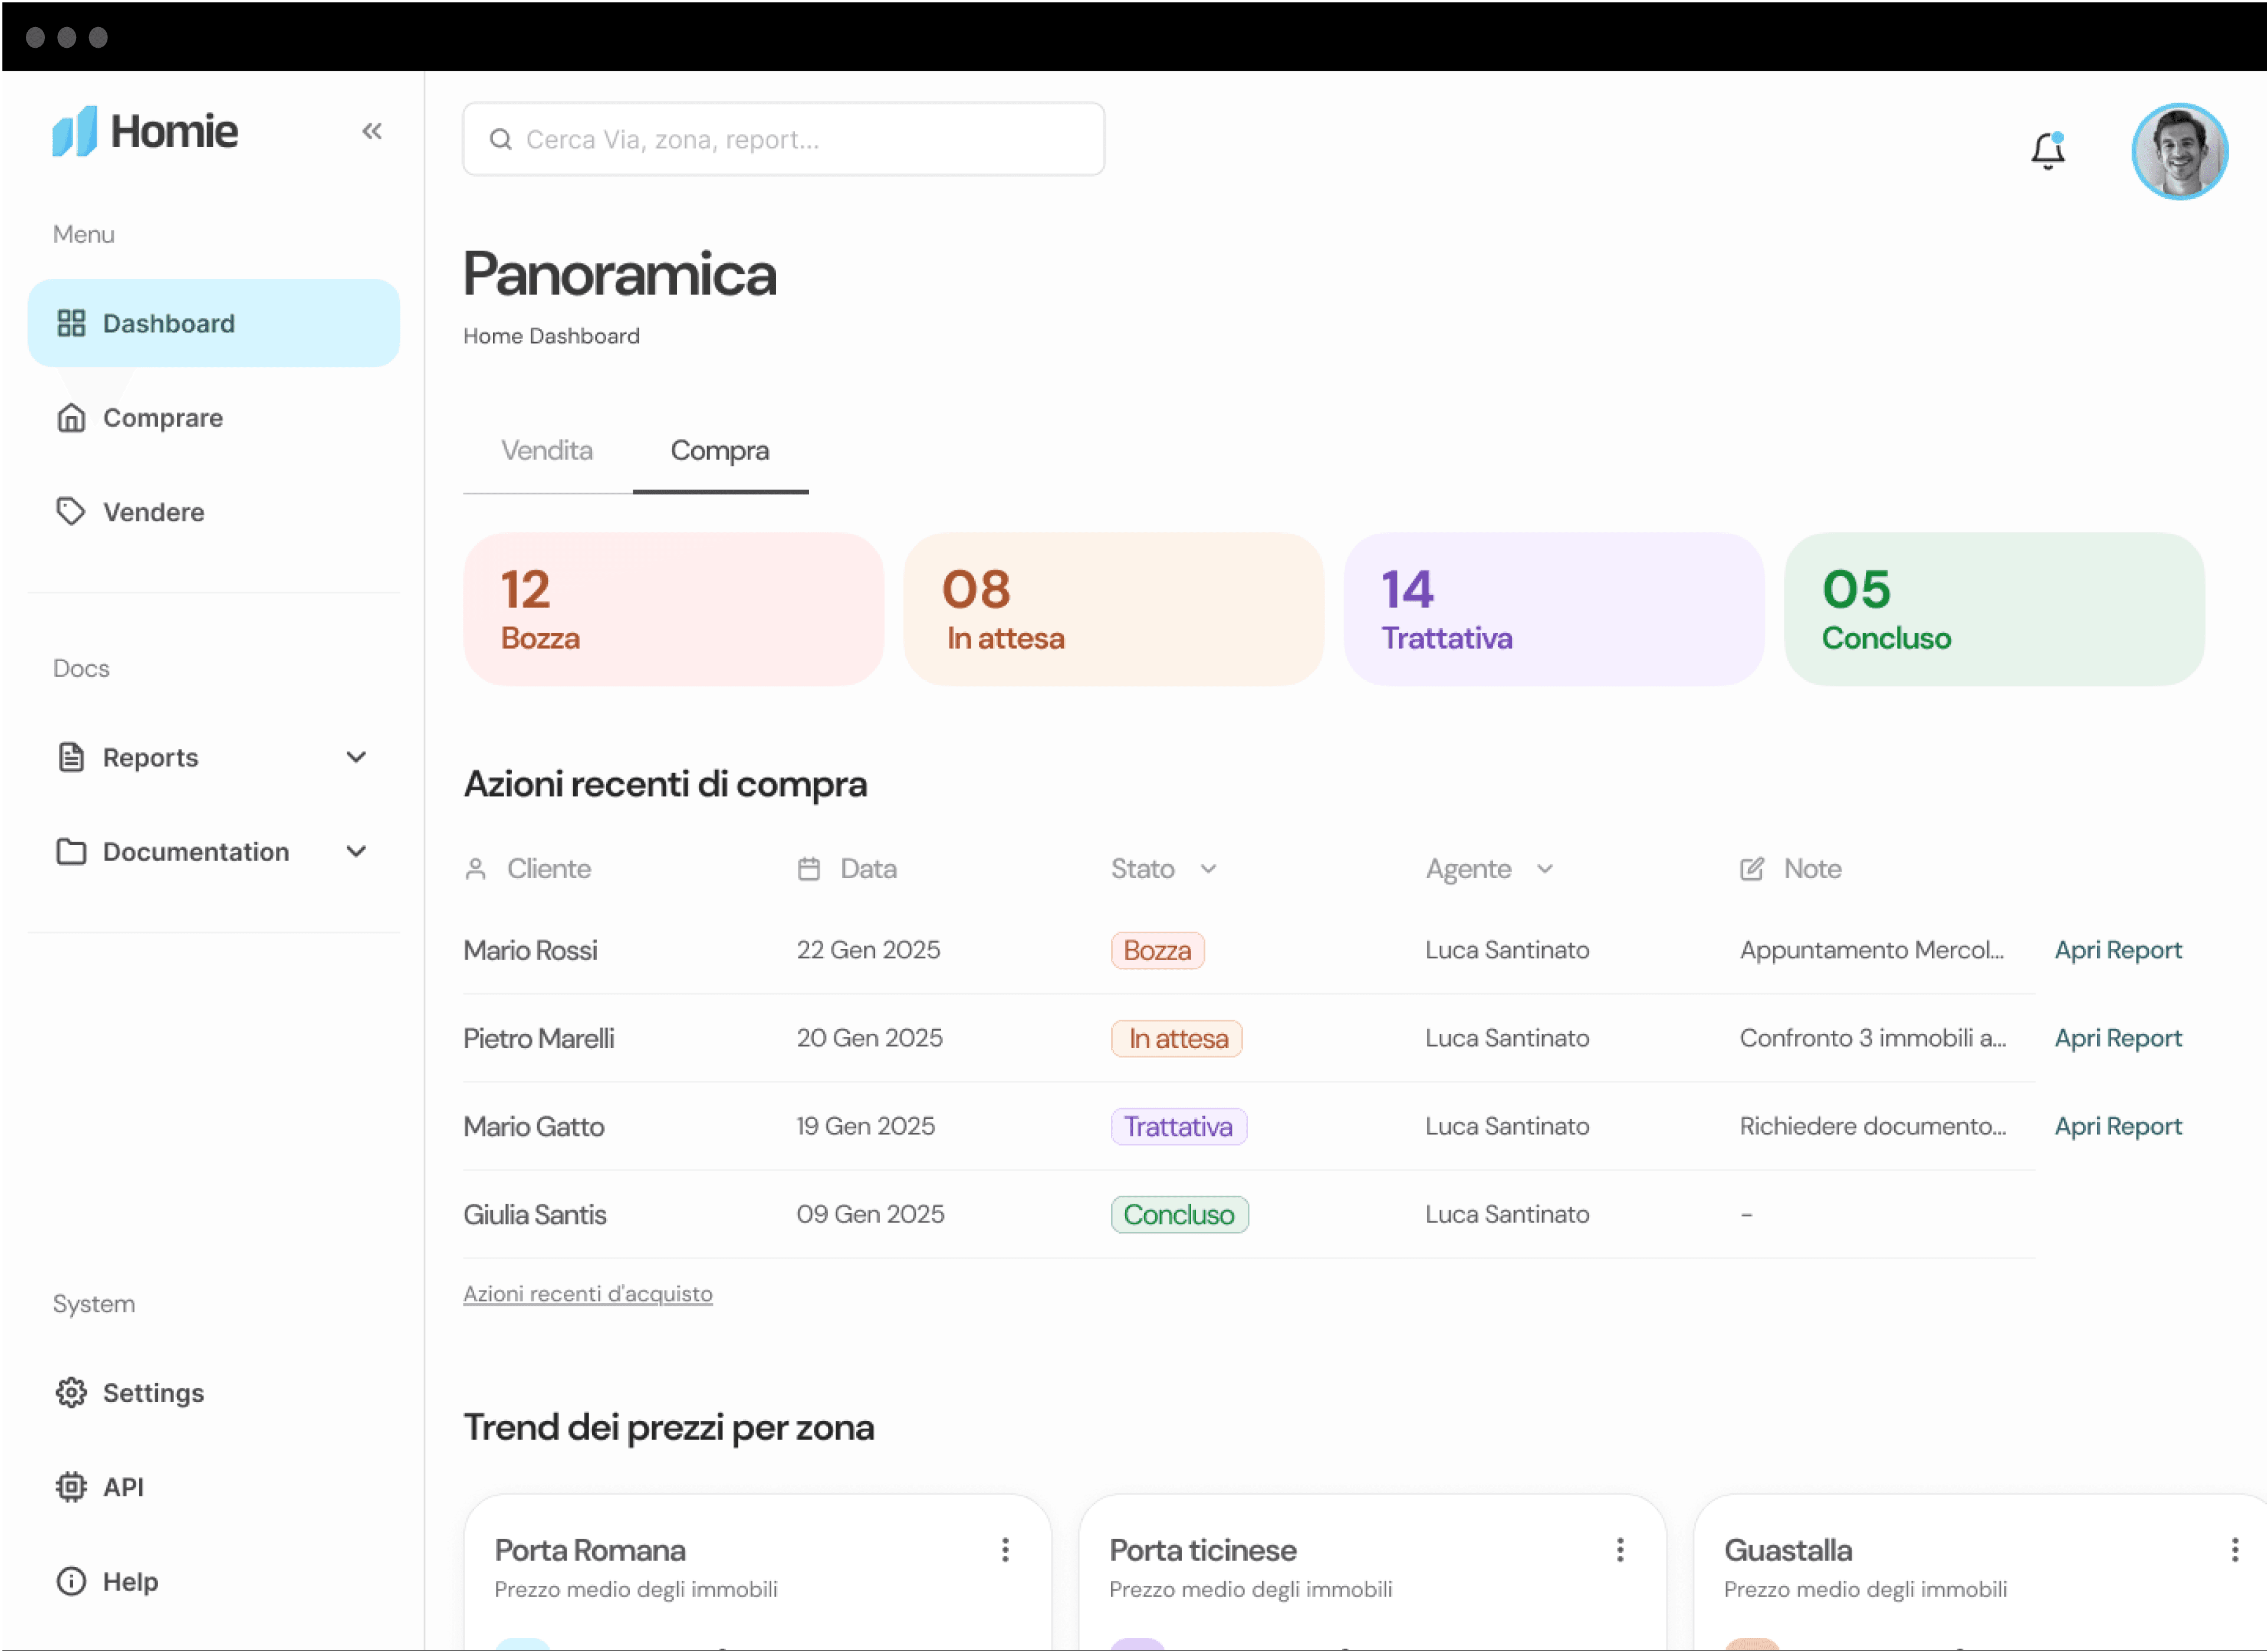Open Apri Report for Mario Rossi
The image size is (2268, 1652).
pos(2118,950)
